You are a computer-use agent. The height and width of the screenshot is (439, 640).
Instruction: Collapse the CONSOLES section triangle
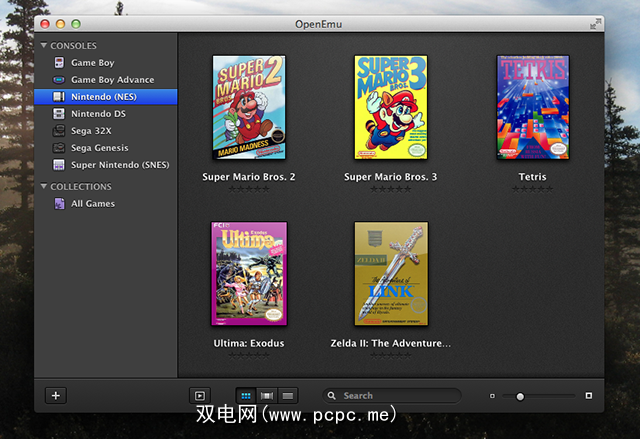point(43,46)
